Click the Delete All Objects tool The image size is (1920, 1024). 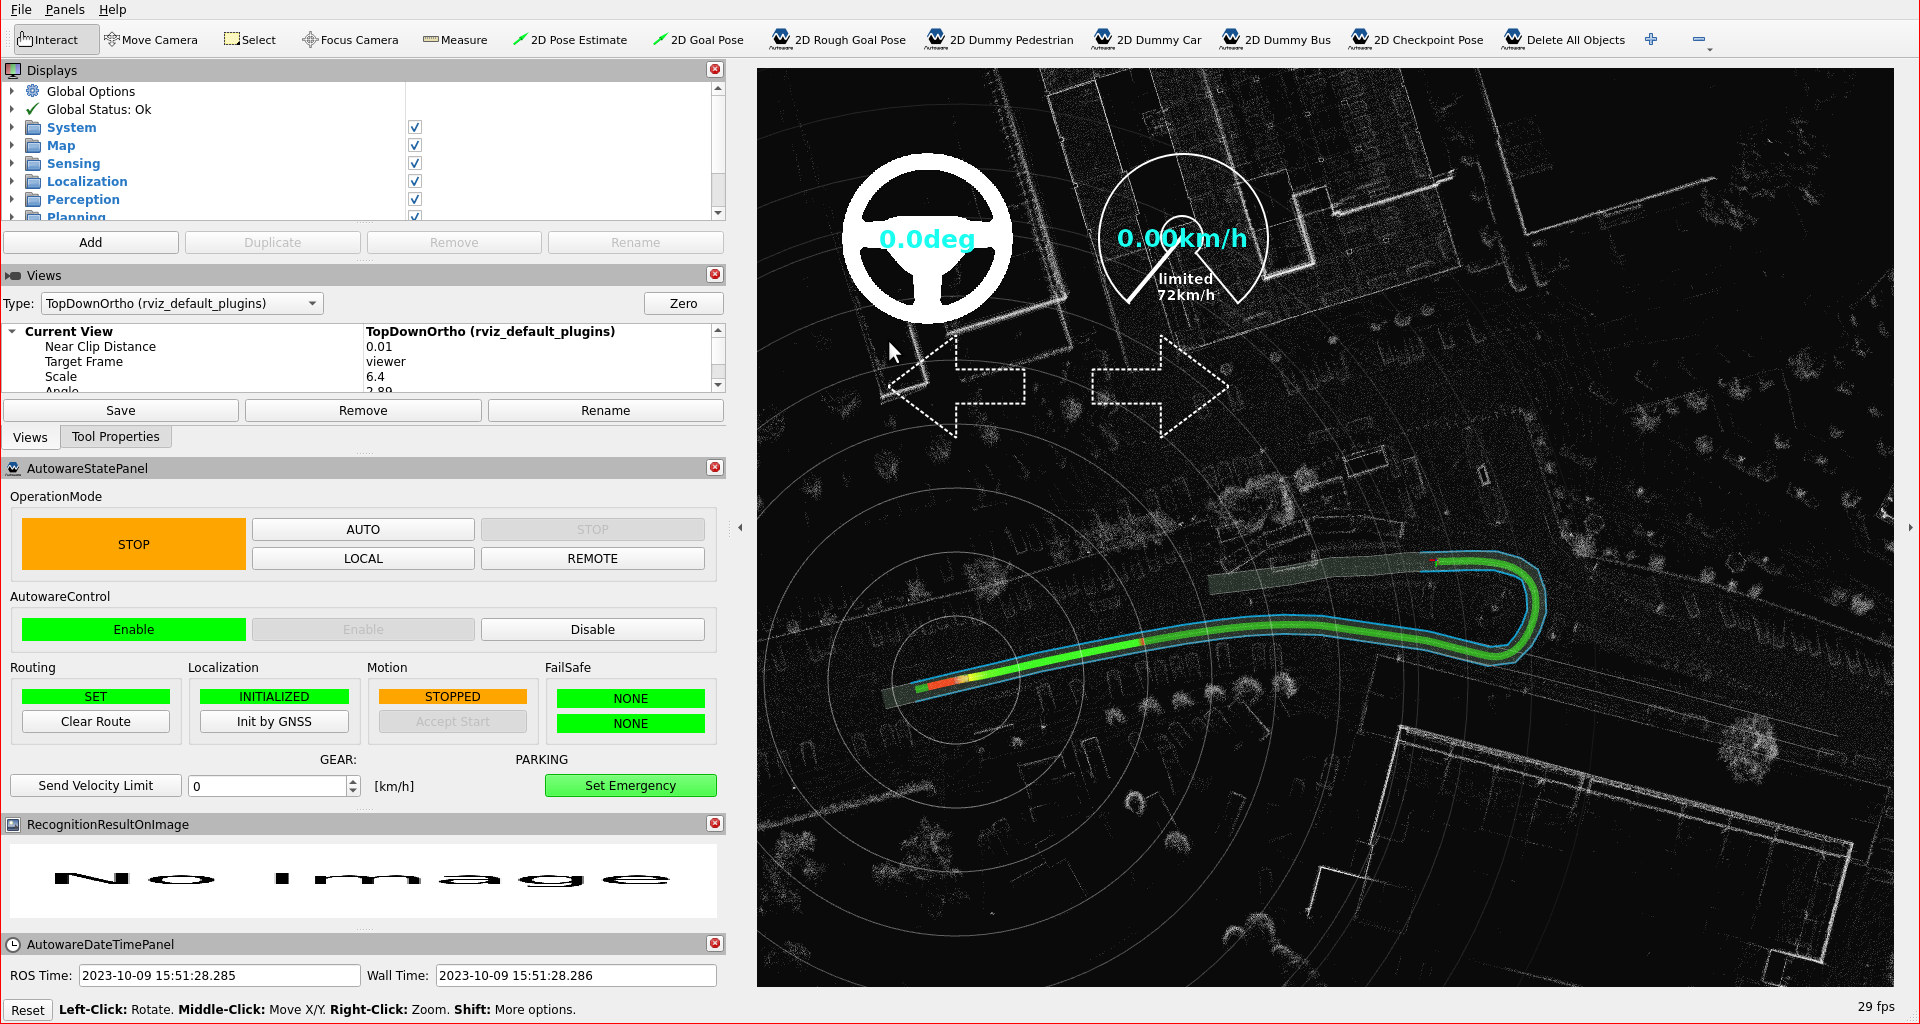[x=1564, y=40]
